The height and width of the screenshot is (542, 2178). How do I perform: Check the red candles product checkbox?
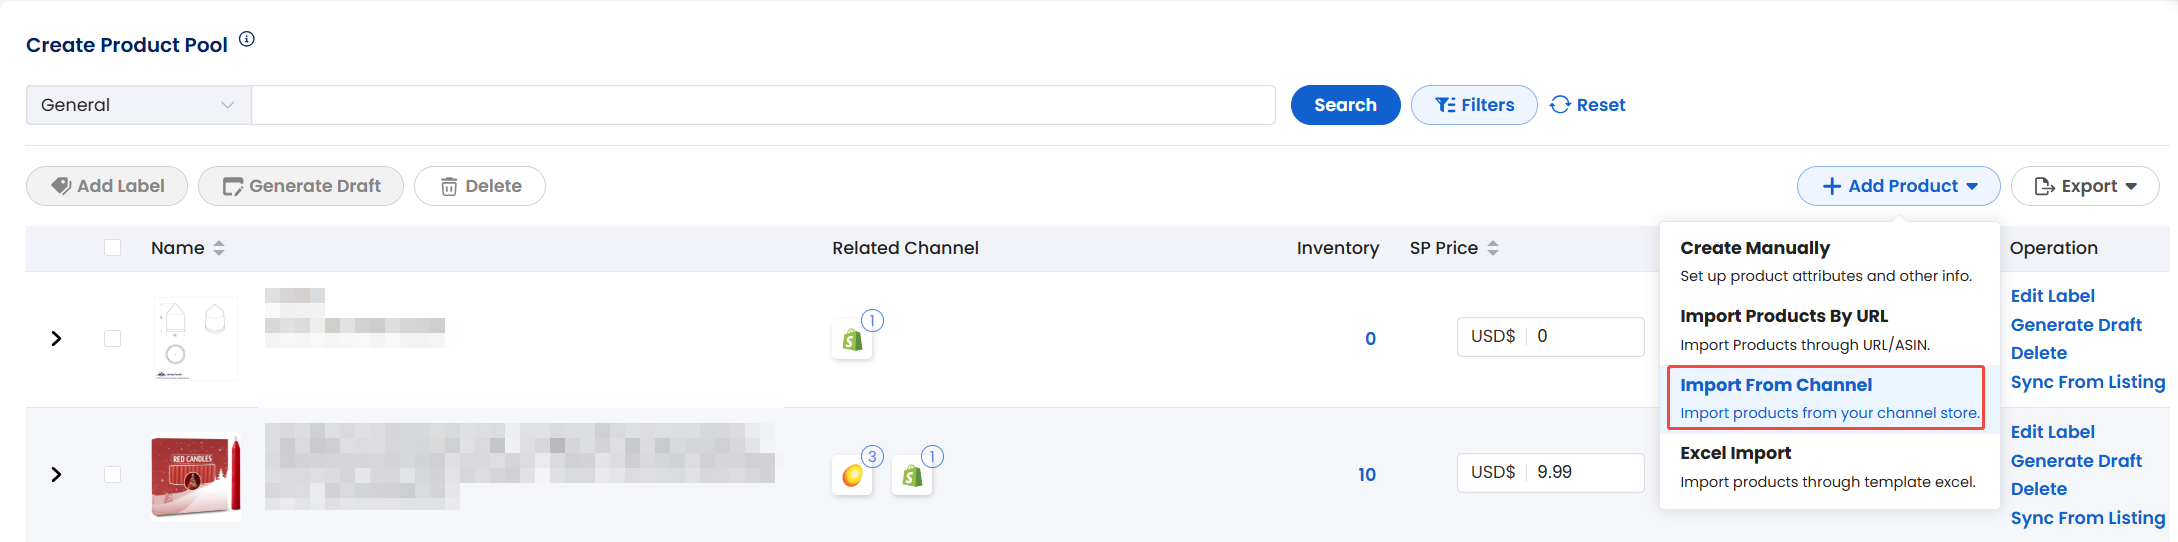pyautogui.click(x=113, y=474)
